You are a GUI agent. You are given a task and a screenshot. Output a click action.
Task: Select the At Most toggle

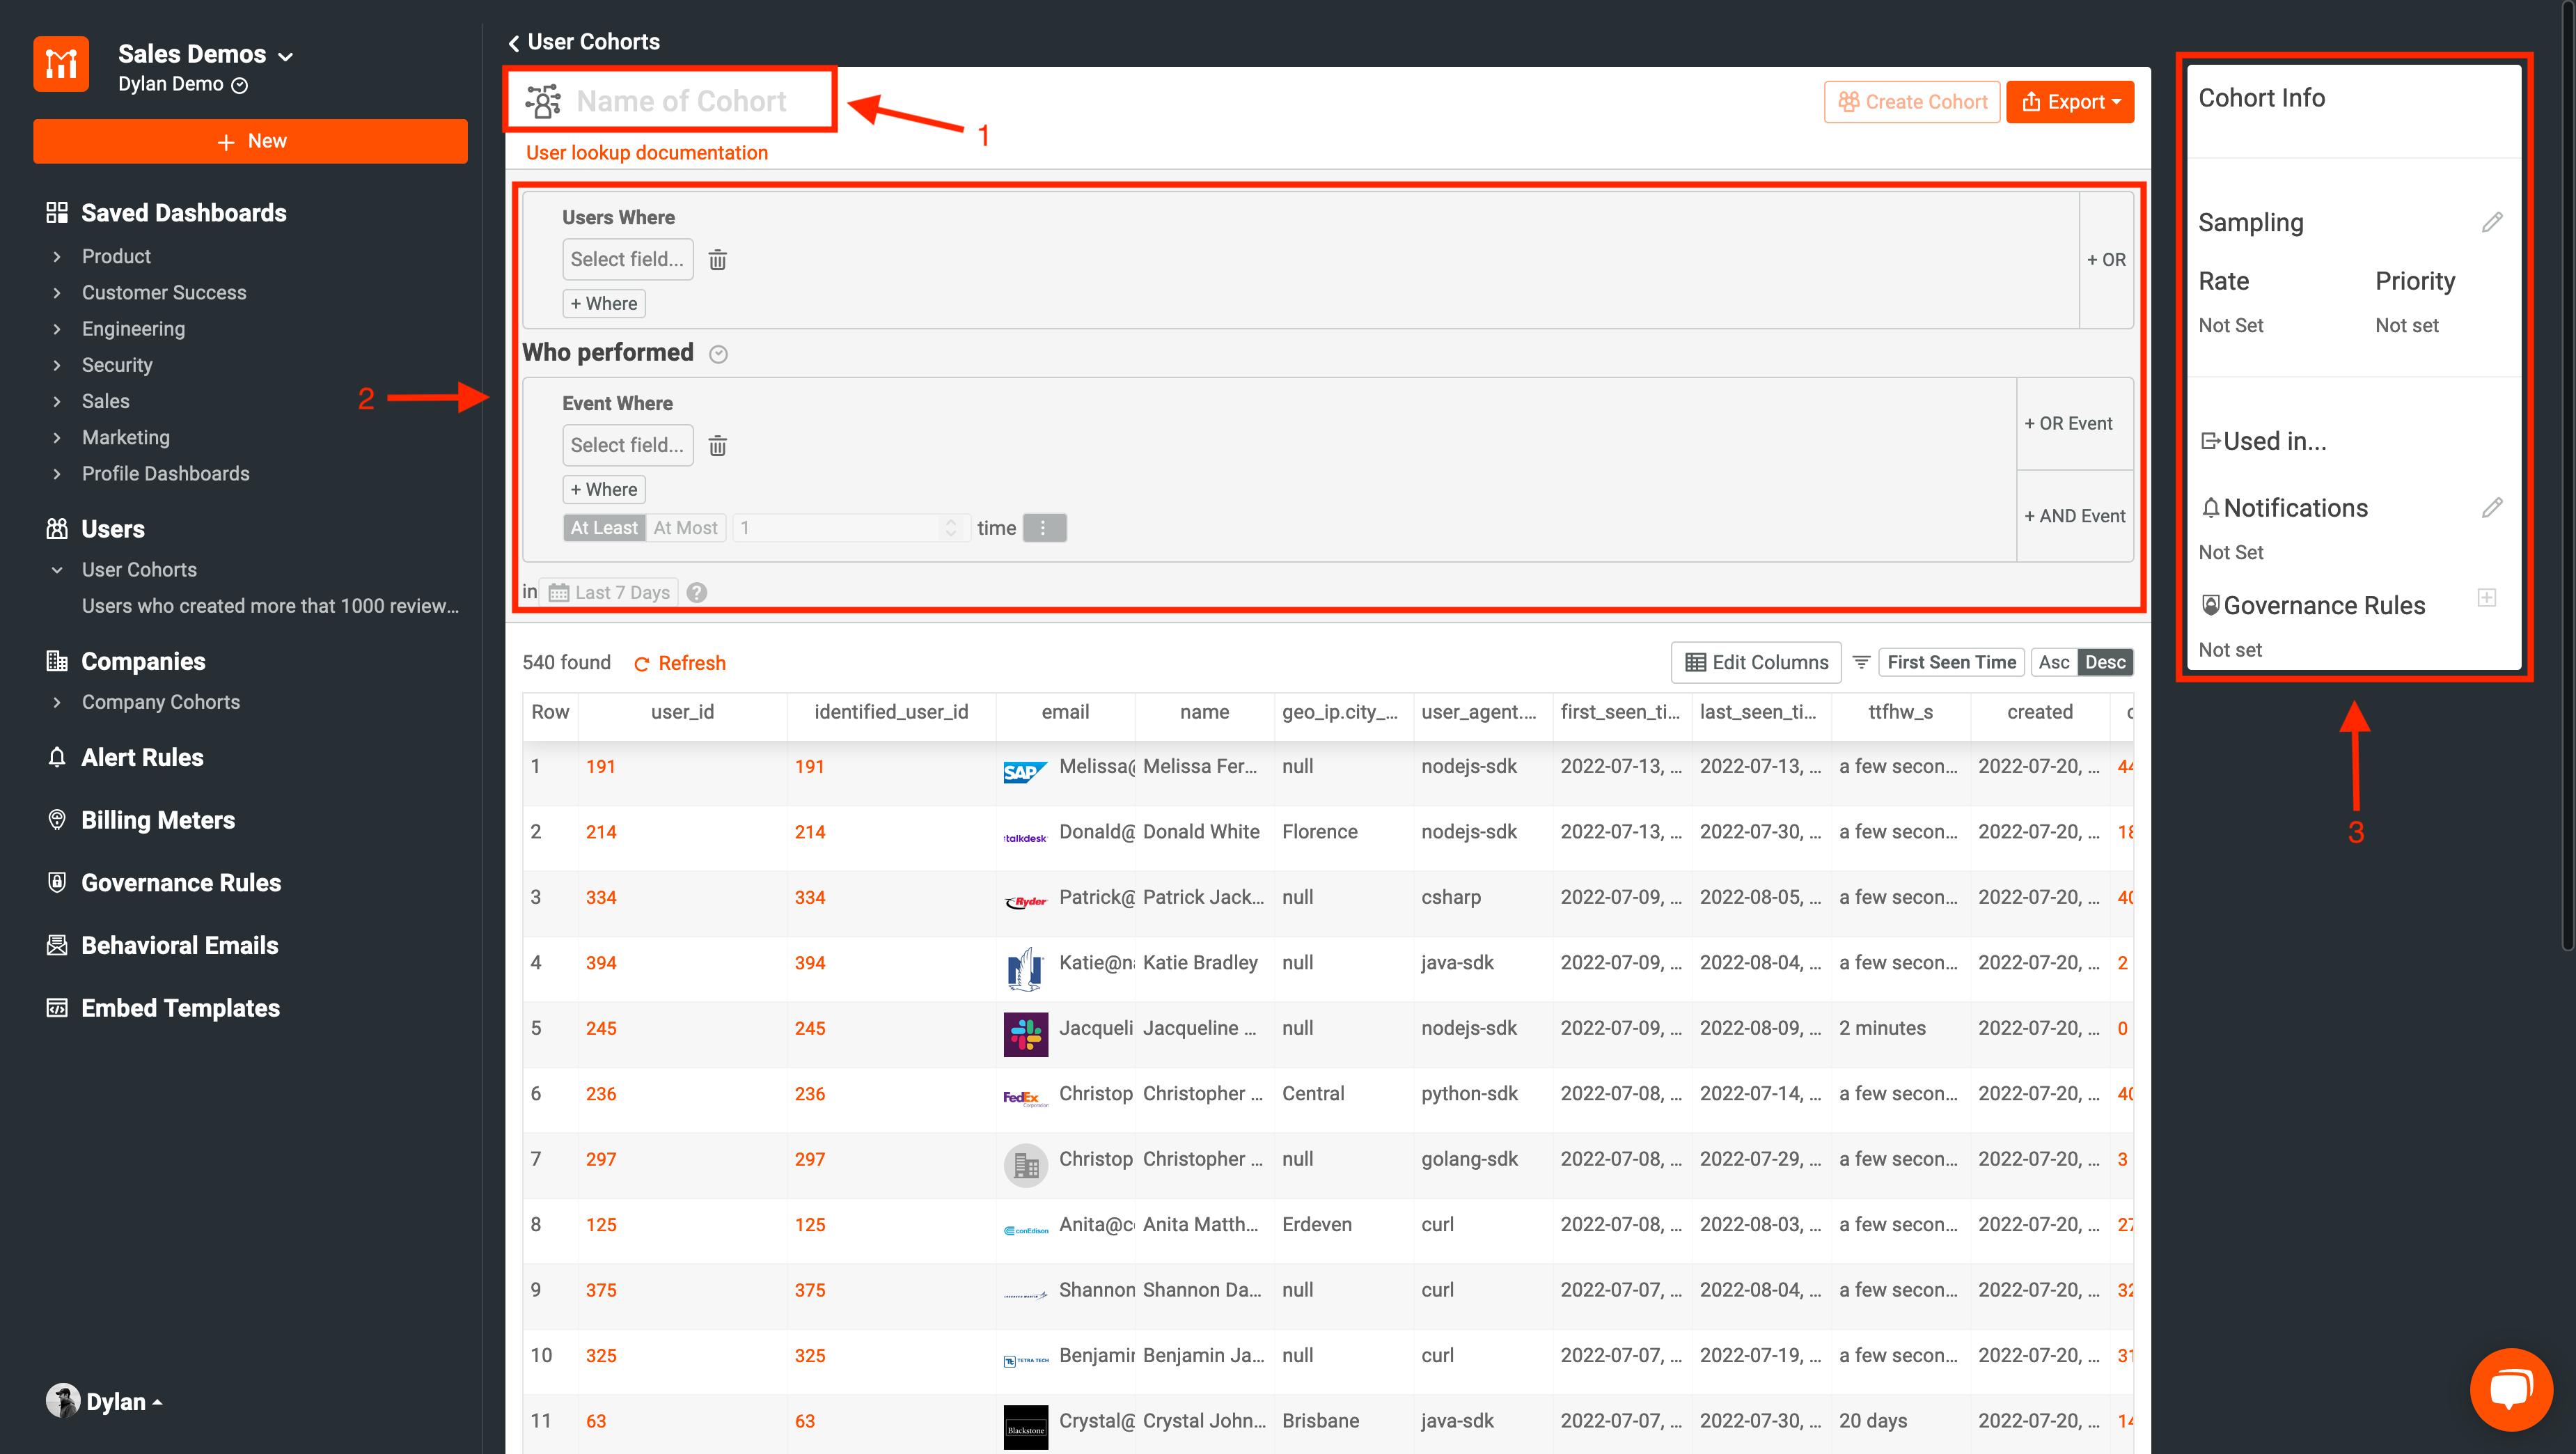click(x=685, y=528)
